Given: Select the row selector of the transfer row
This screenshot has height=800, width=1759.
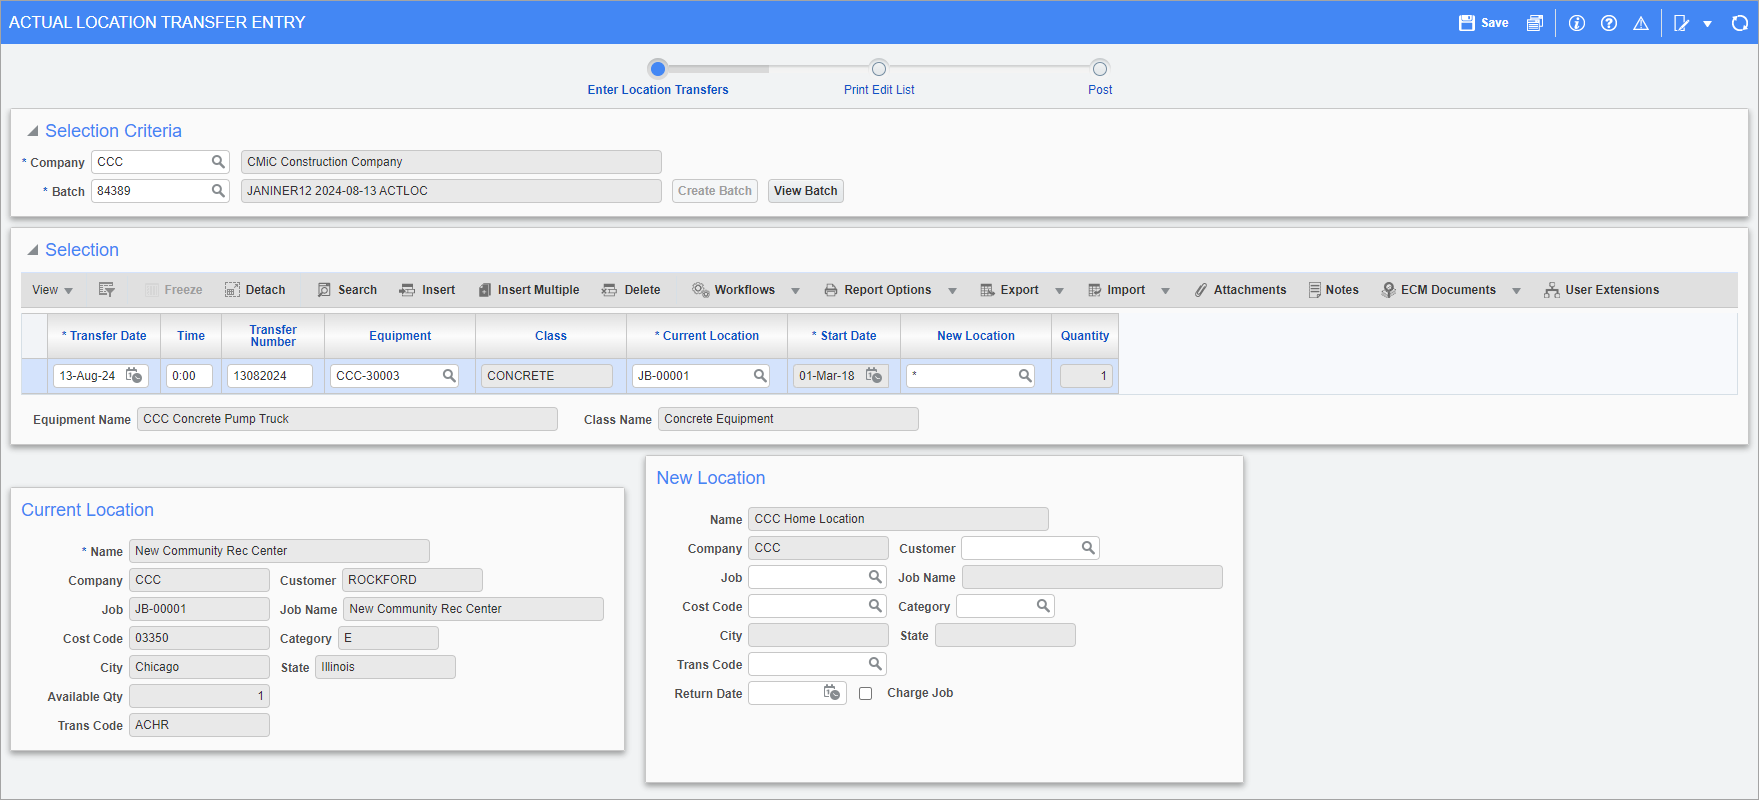Looking at the screenshot, I should [x=34, y=376].
